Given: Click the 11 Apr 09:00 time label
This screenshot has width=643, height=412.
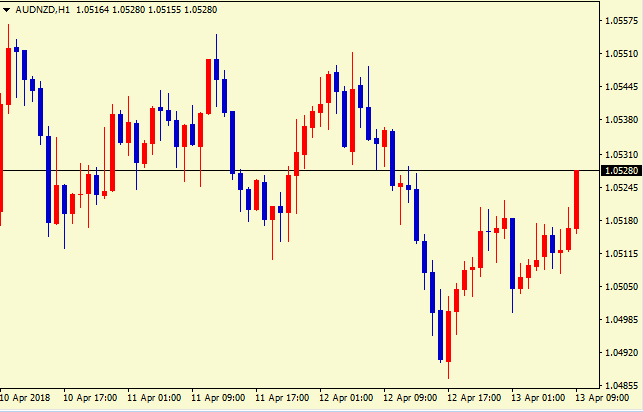Looking at the screenshot, I should coord(220,398).
